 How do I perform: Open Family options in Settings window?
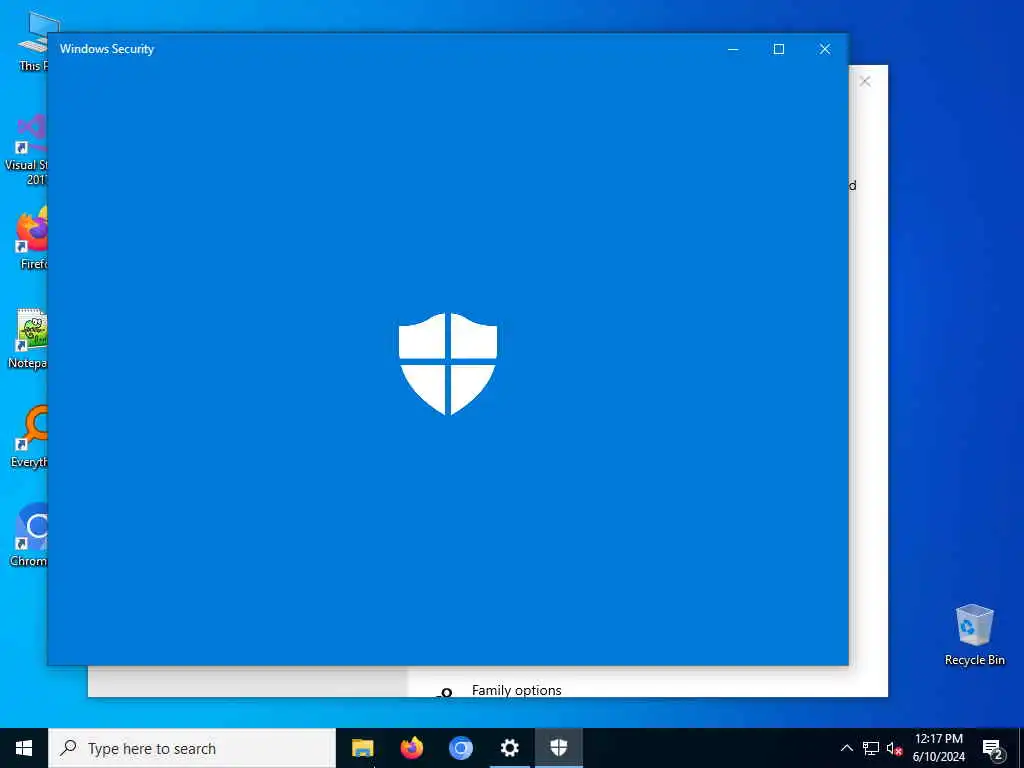point(517,690)
